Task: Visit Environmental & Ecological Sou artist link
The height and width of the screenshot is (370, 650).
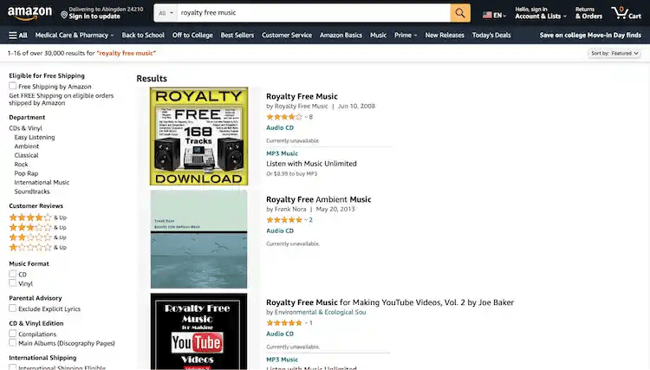Action: [x=320, y=312]
